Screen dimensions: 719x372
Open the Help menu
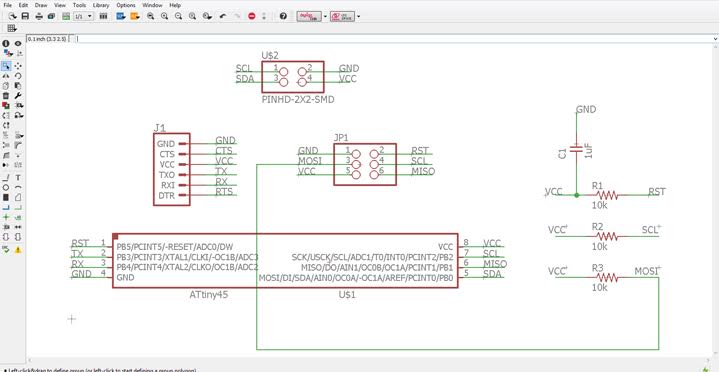click(x=175, y=5)
